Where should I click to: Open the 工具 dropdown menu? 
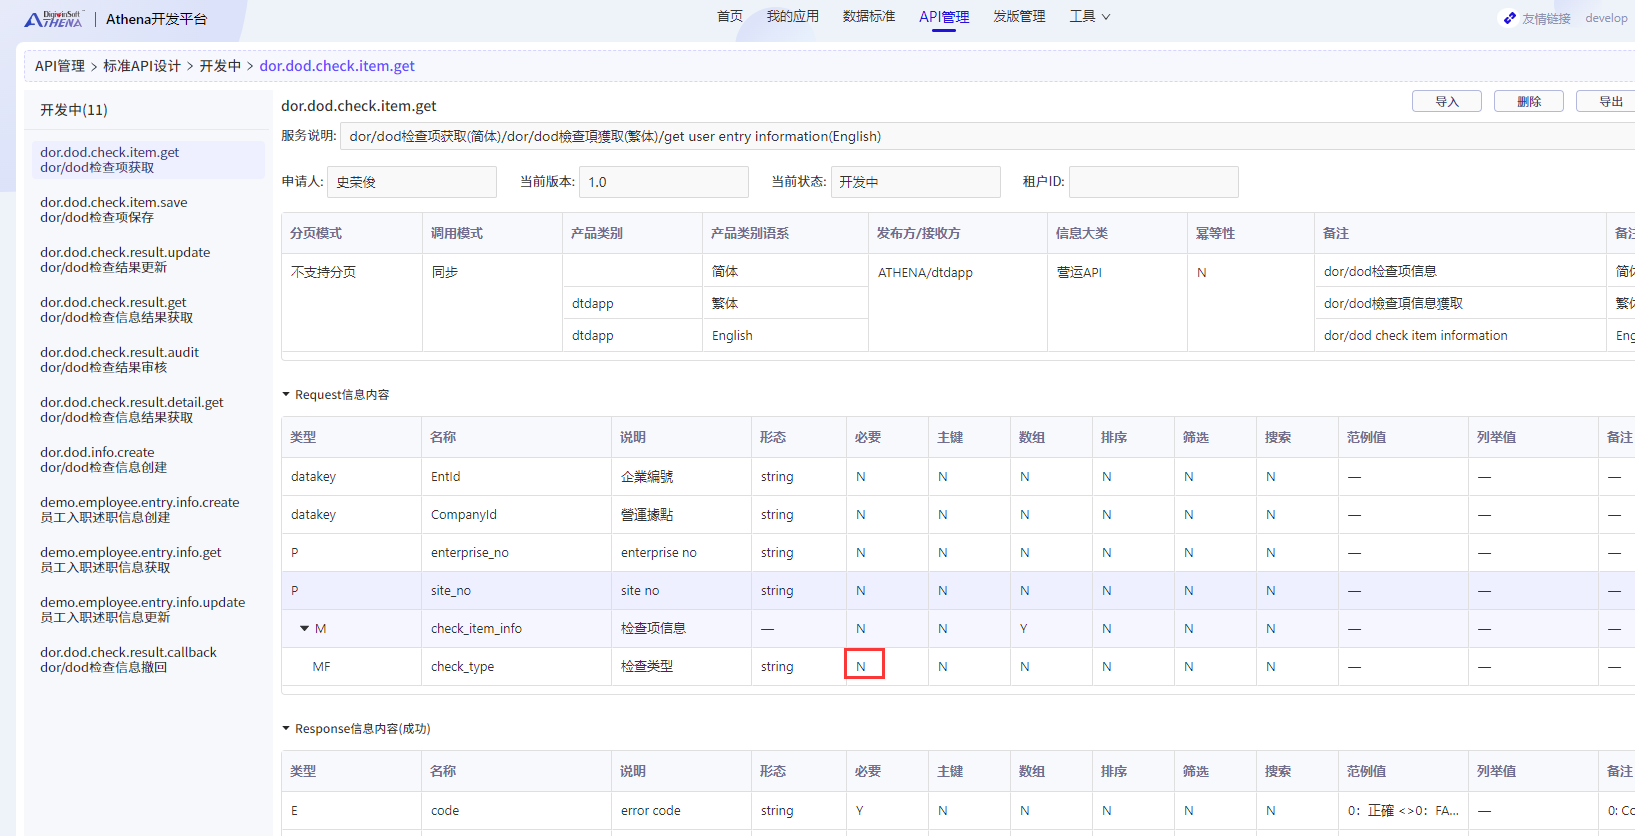point(1090,17)
